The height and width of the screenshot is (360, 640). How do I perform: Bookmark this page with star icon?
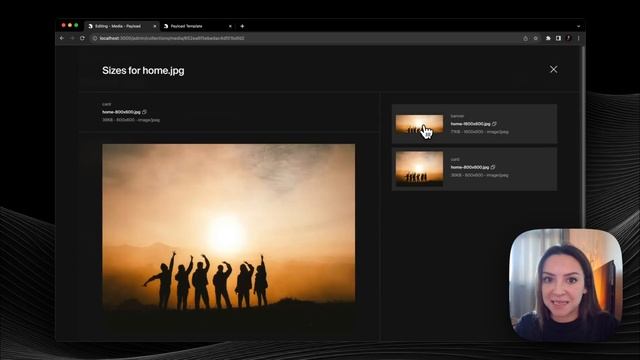coord(536,38)
